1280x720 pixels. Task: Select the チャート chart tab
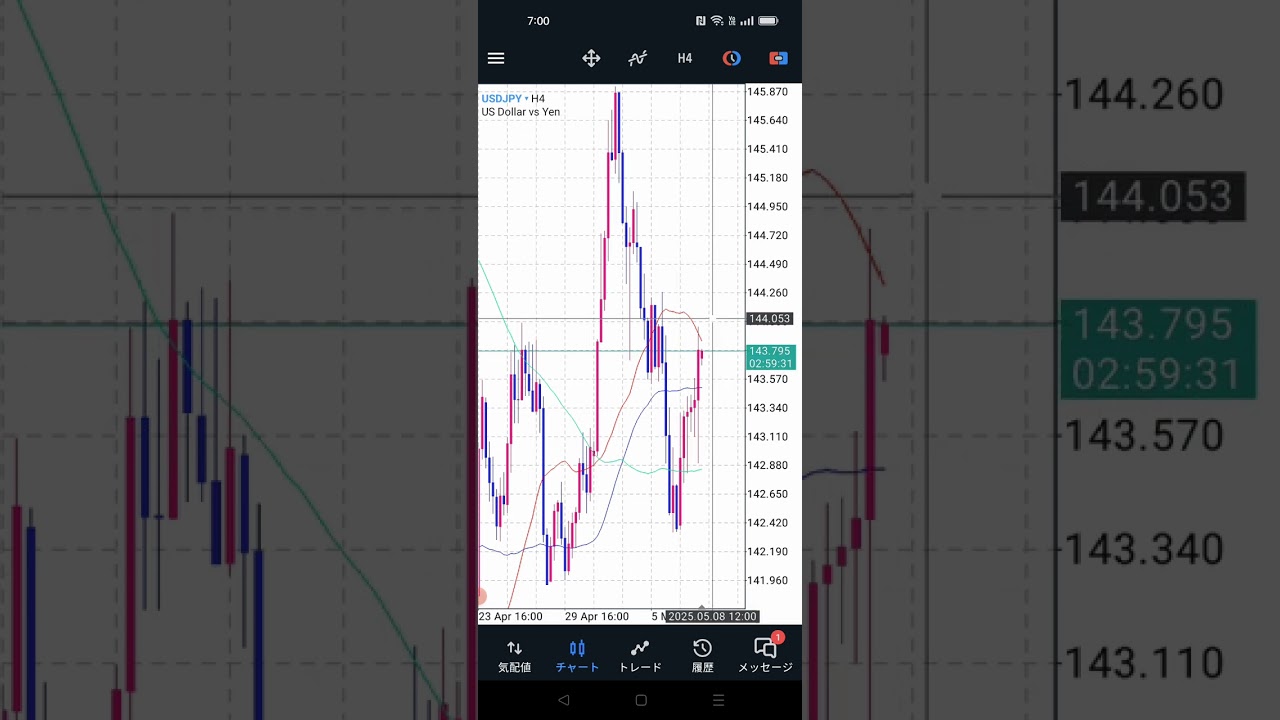coord(577,656)
